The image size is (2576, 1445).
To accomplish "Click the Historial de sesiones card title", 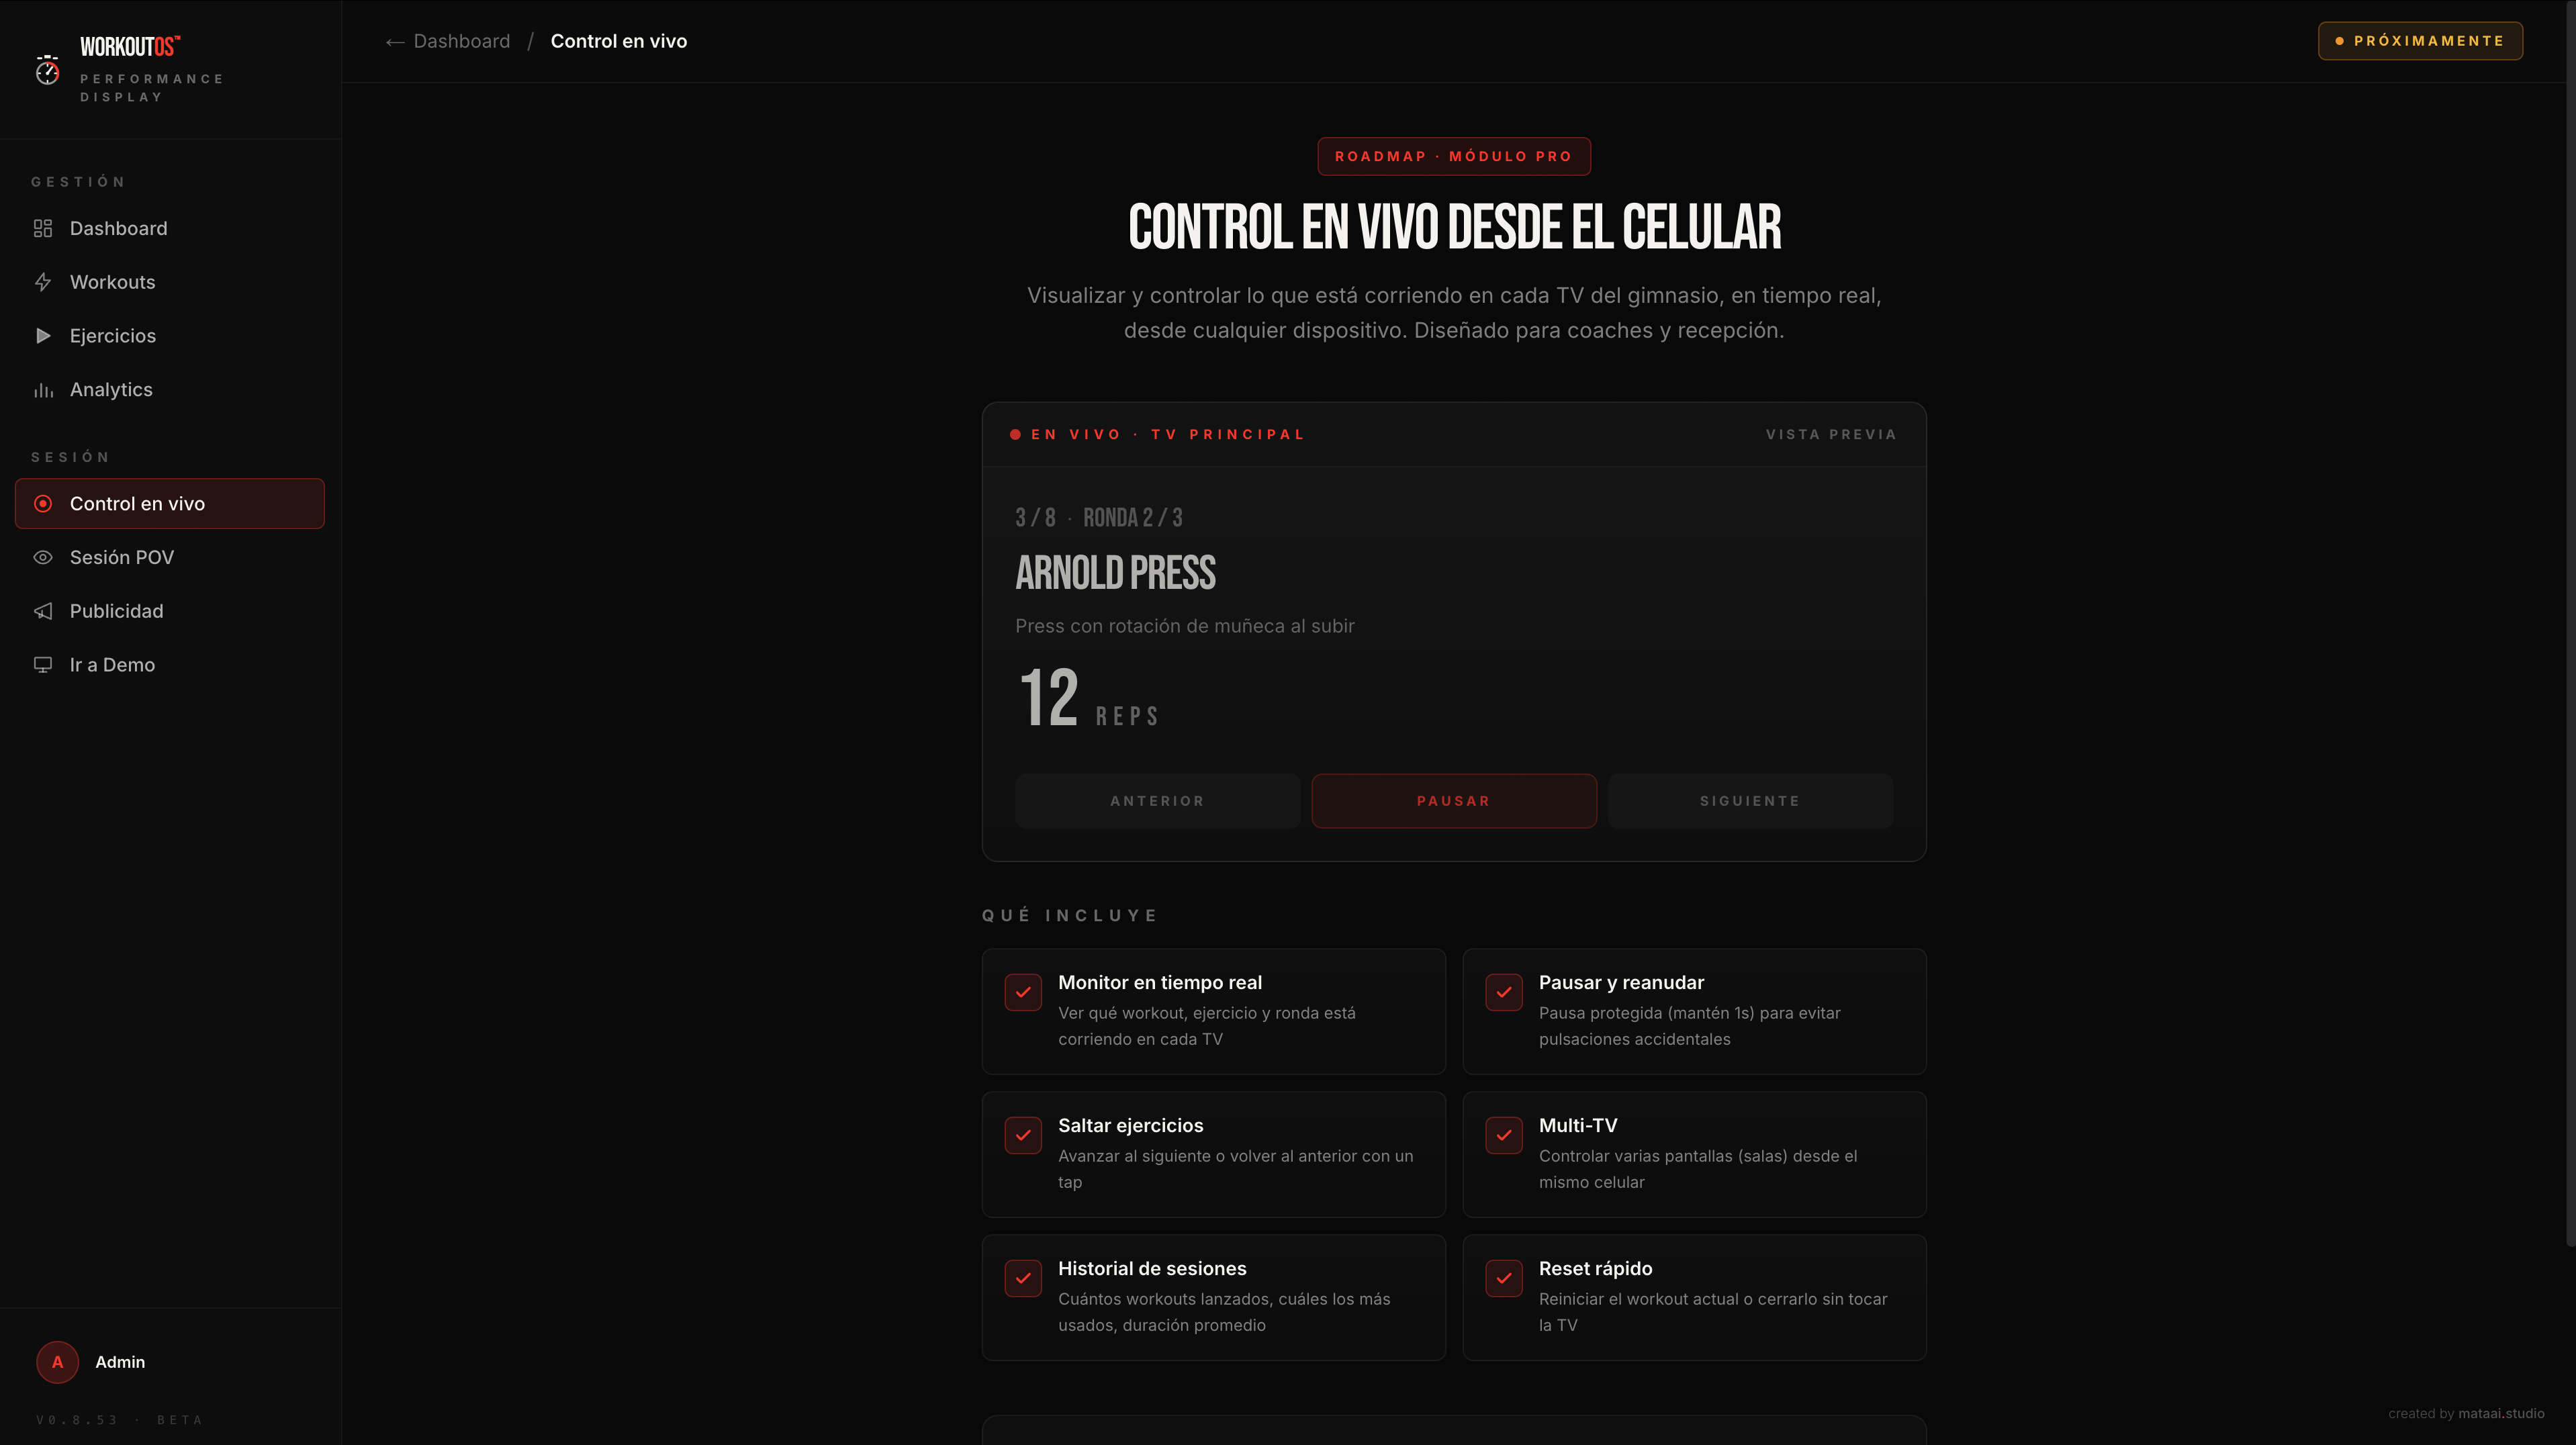I will click(x=1152, y=1269).
